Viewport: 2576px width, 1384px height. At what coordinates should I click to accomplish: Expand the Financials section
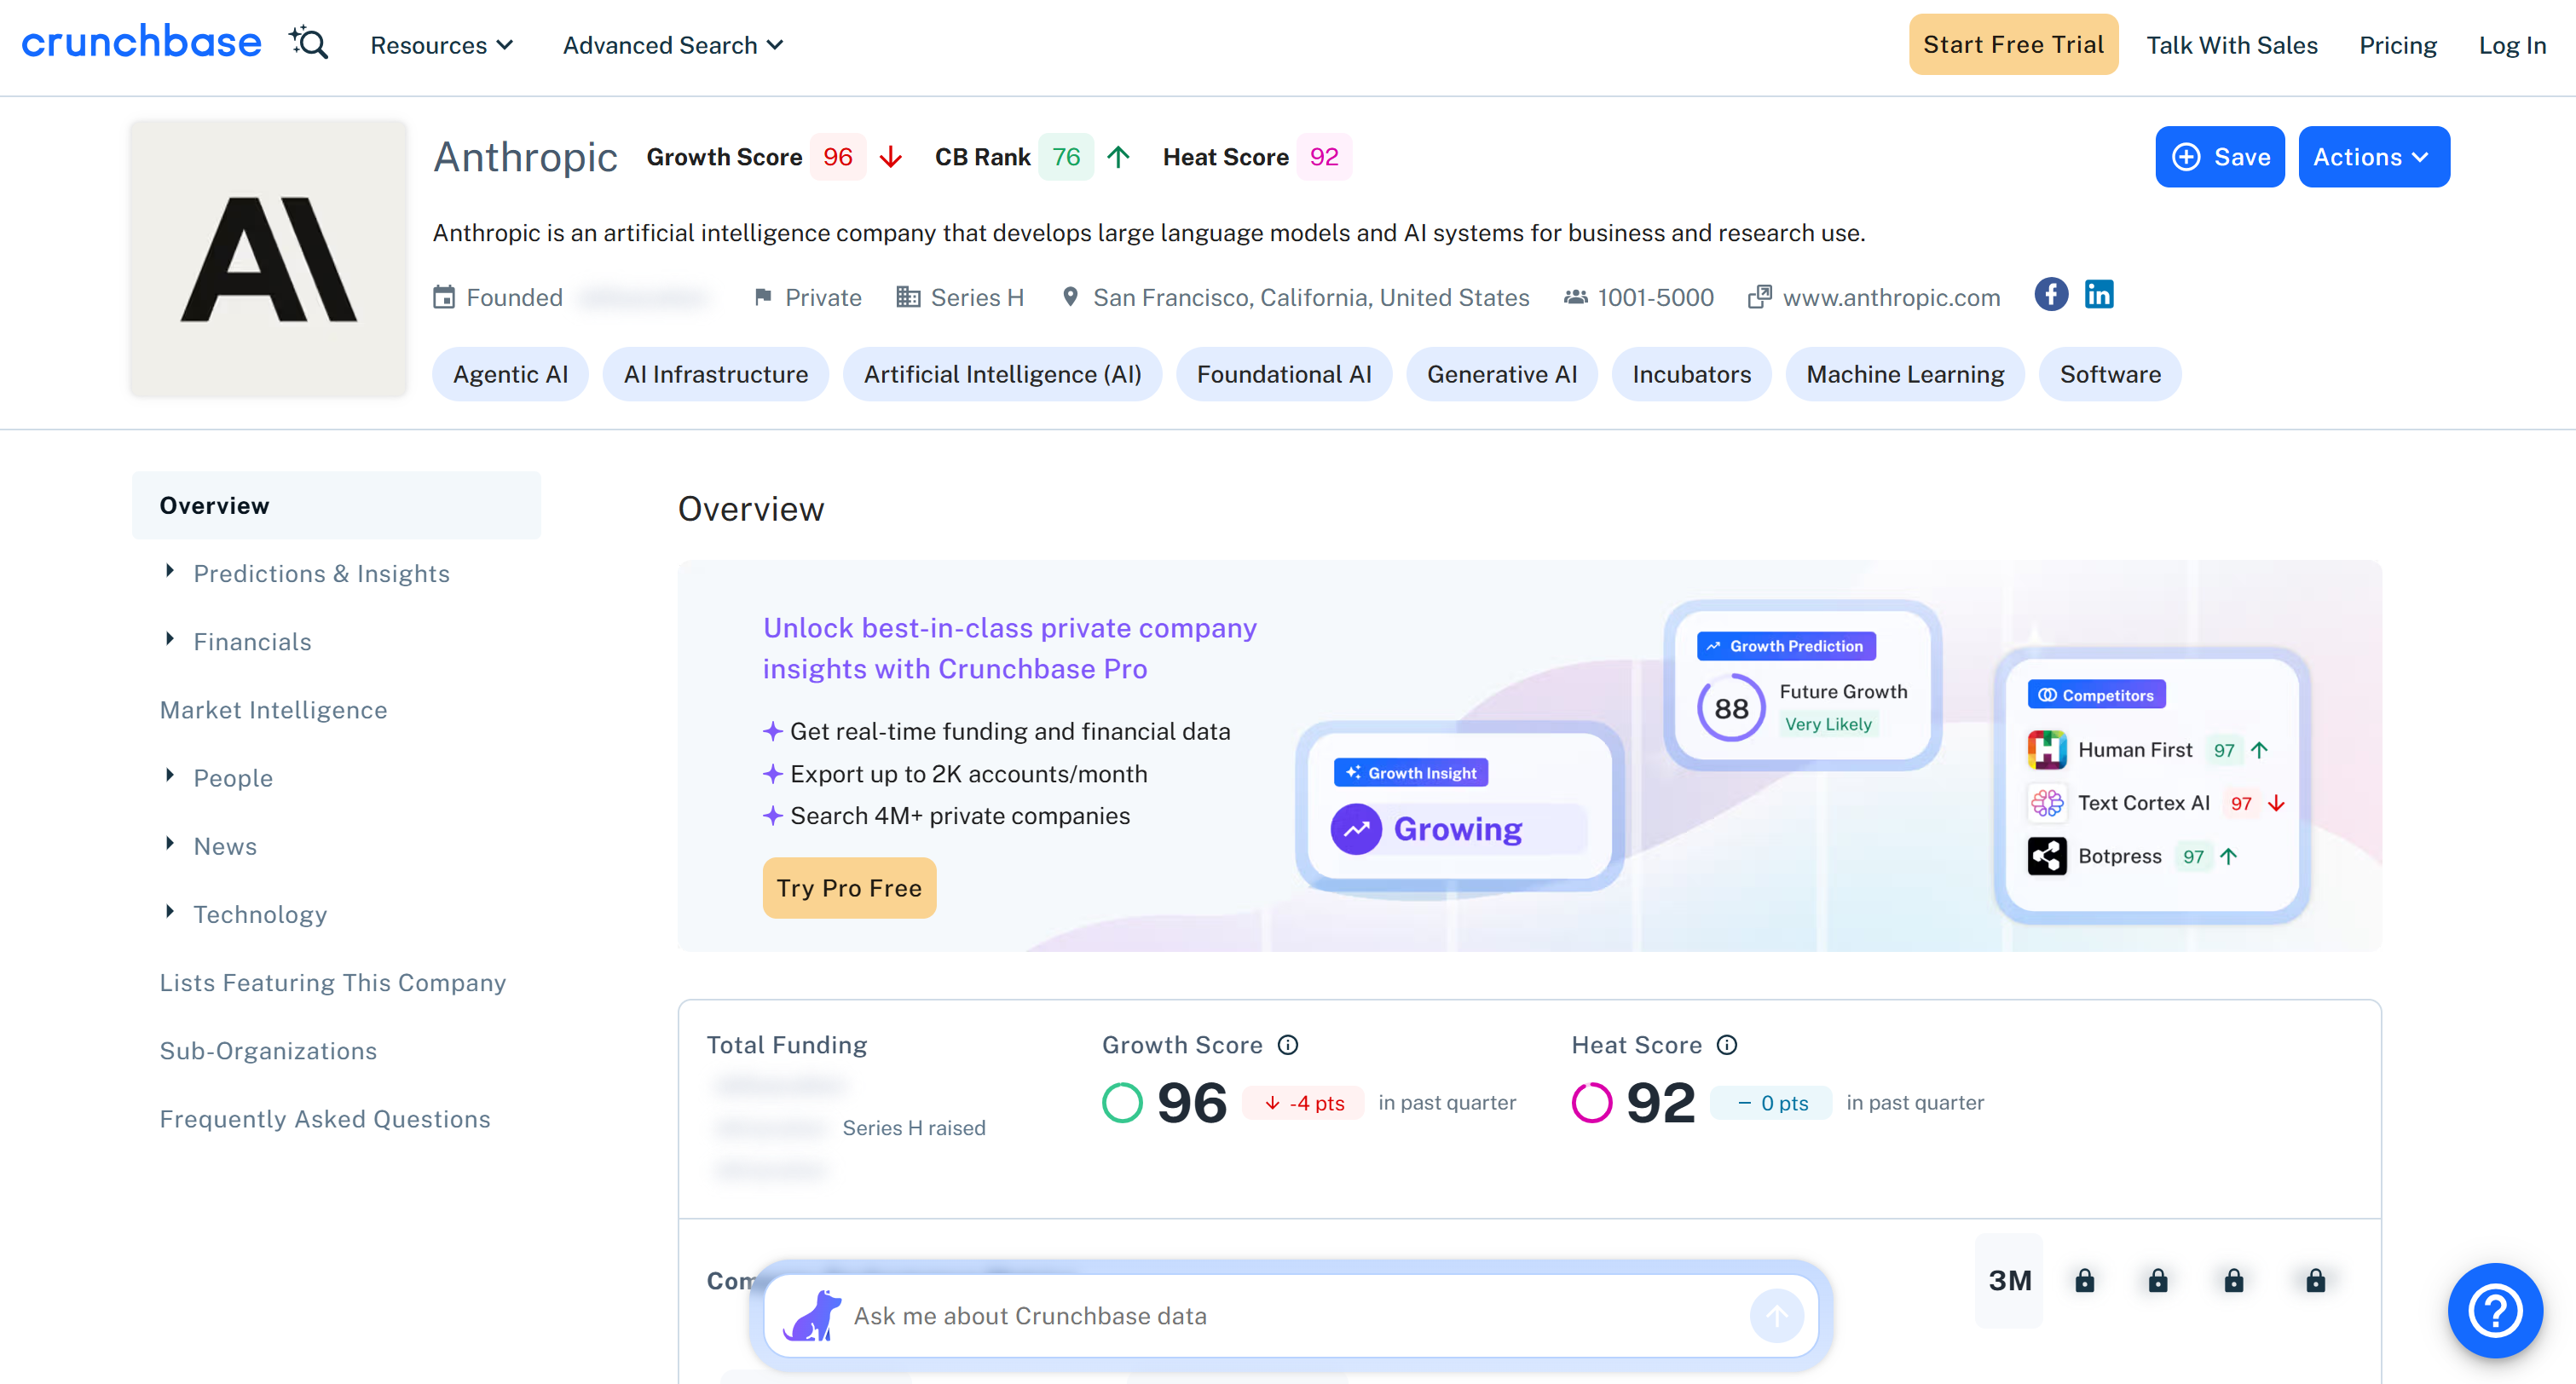tap(169, 640)
